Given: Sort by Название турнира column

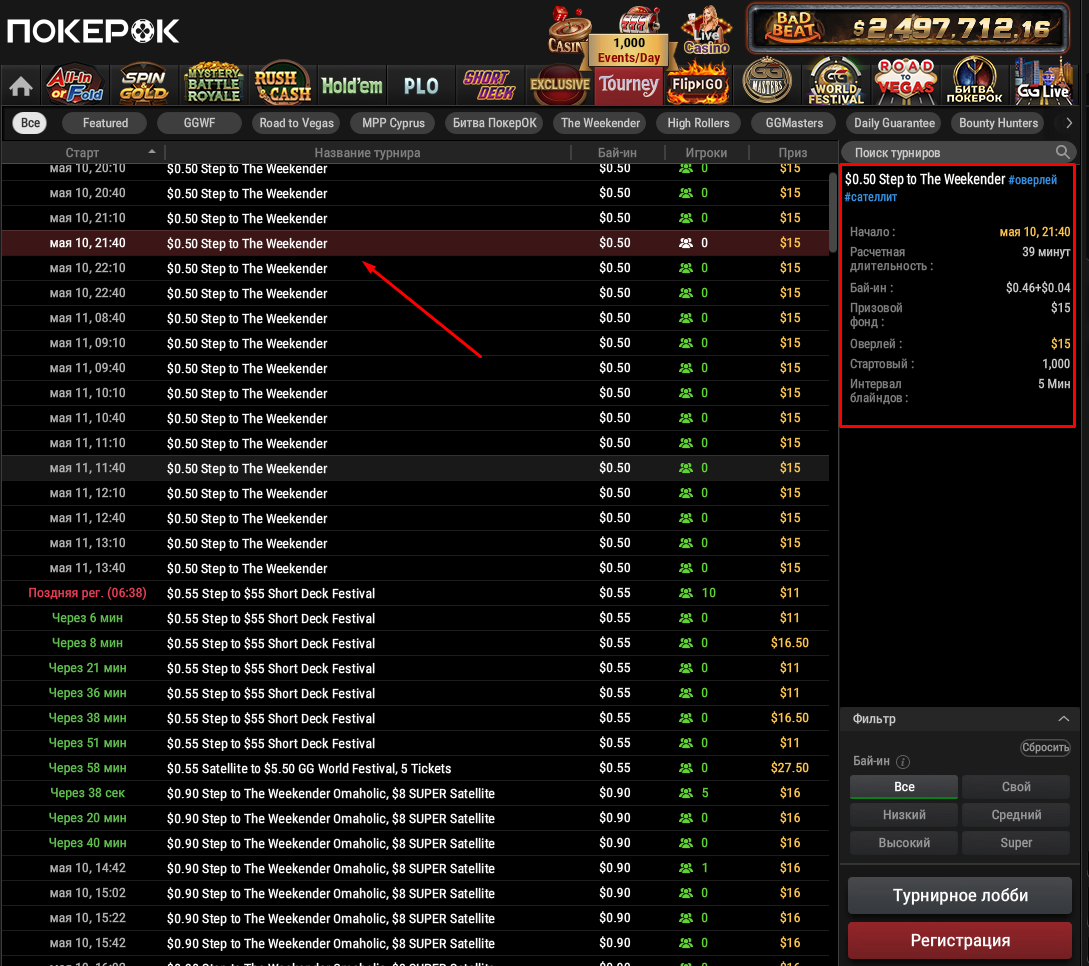Looking at the screenshot, I should [x=367, y=153].
